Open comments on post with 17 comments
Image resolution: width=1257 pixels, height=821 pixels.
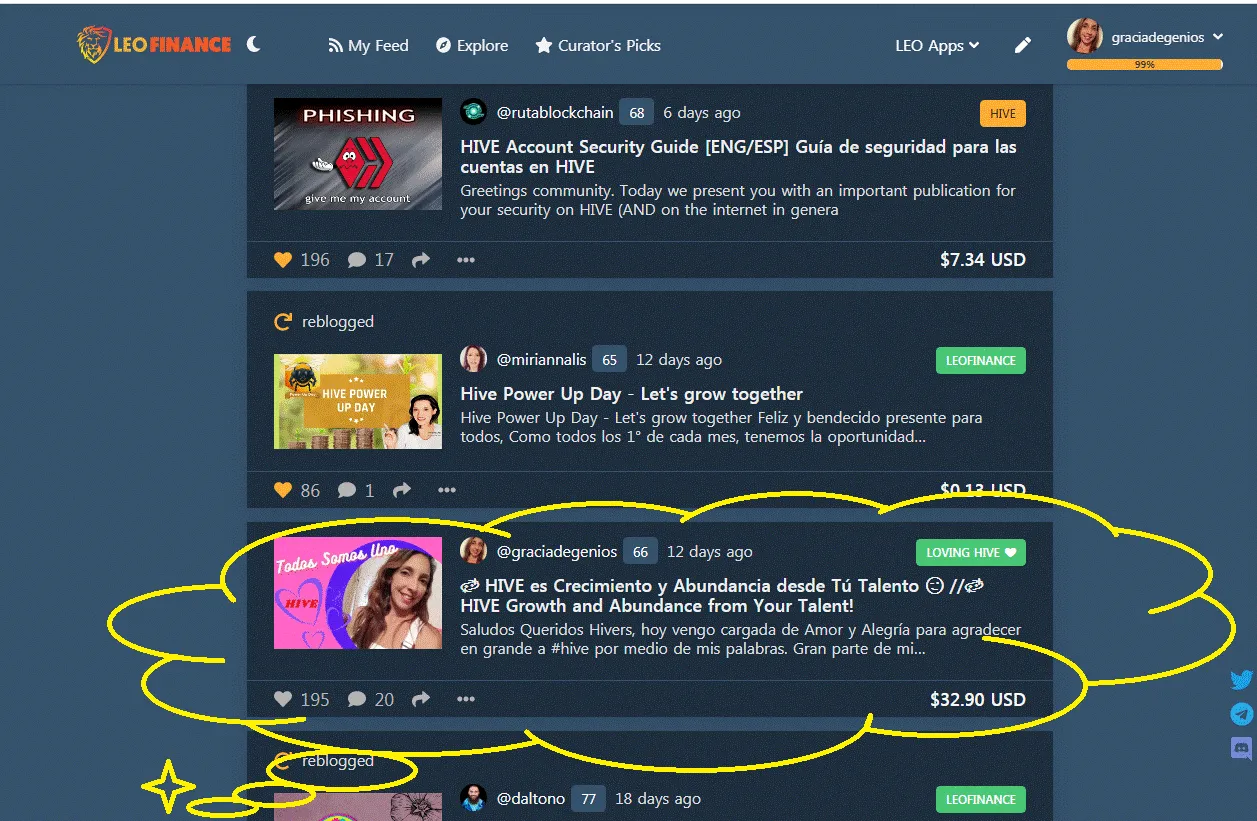tap(370, 260)
